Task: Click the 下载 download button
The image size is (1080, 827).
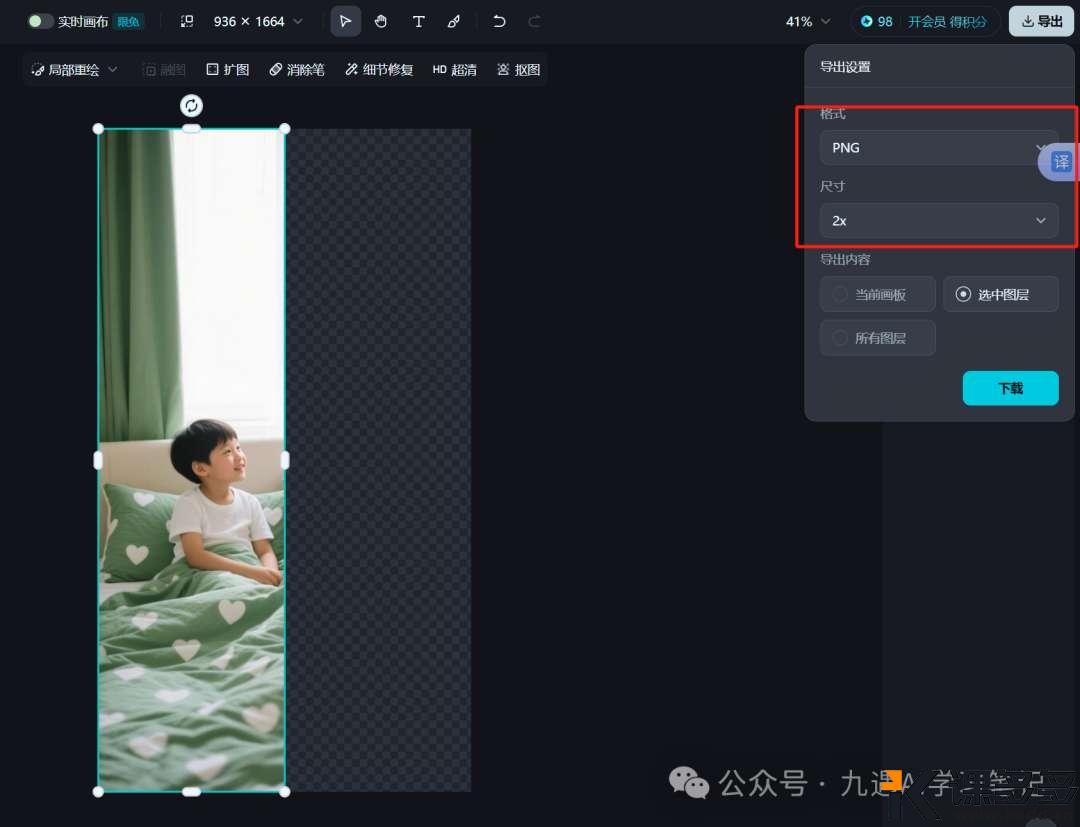Action: click(x=1010, y=388)
